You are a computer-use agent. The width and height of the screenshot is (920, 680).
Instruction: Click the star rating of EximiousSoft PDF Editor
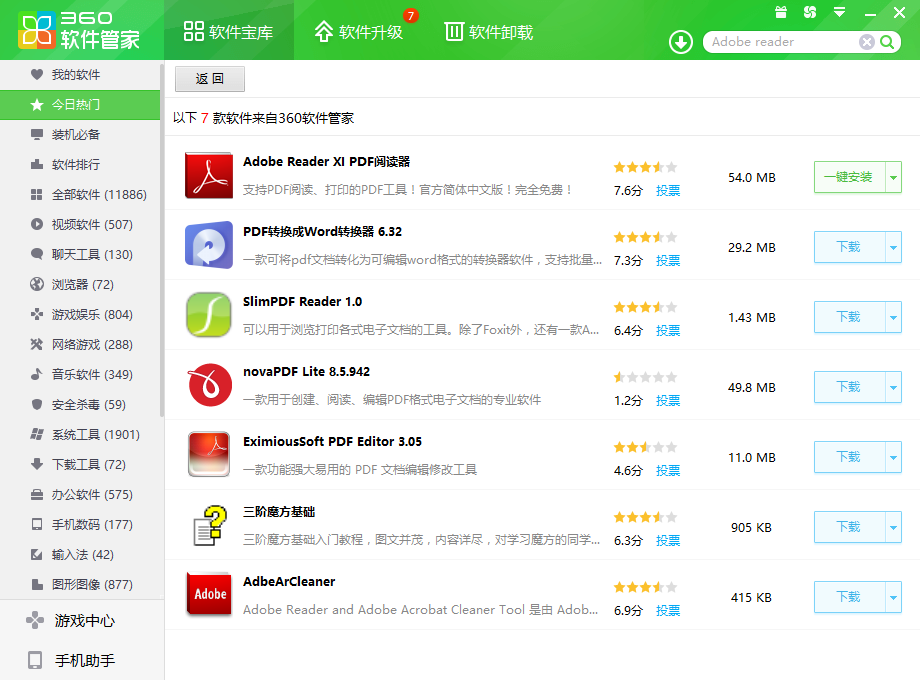pos(645,447)
